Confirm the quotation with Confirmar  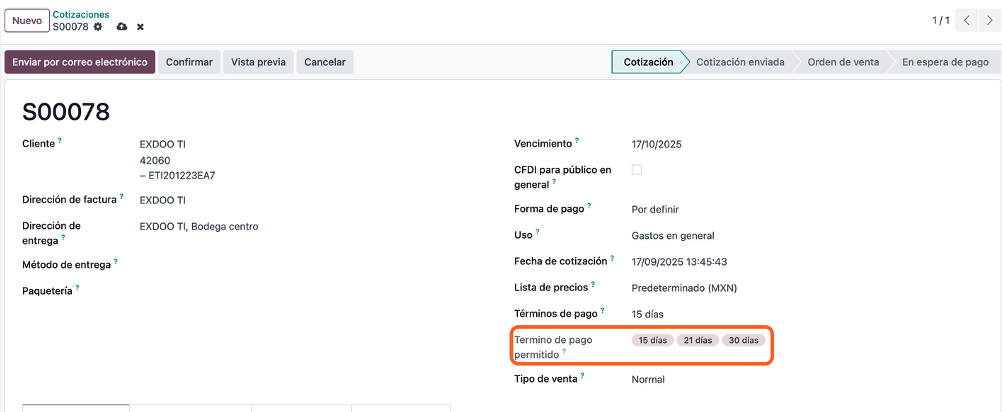189,62
